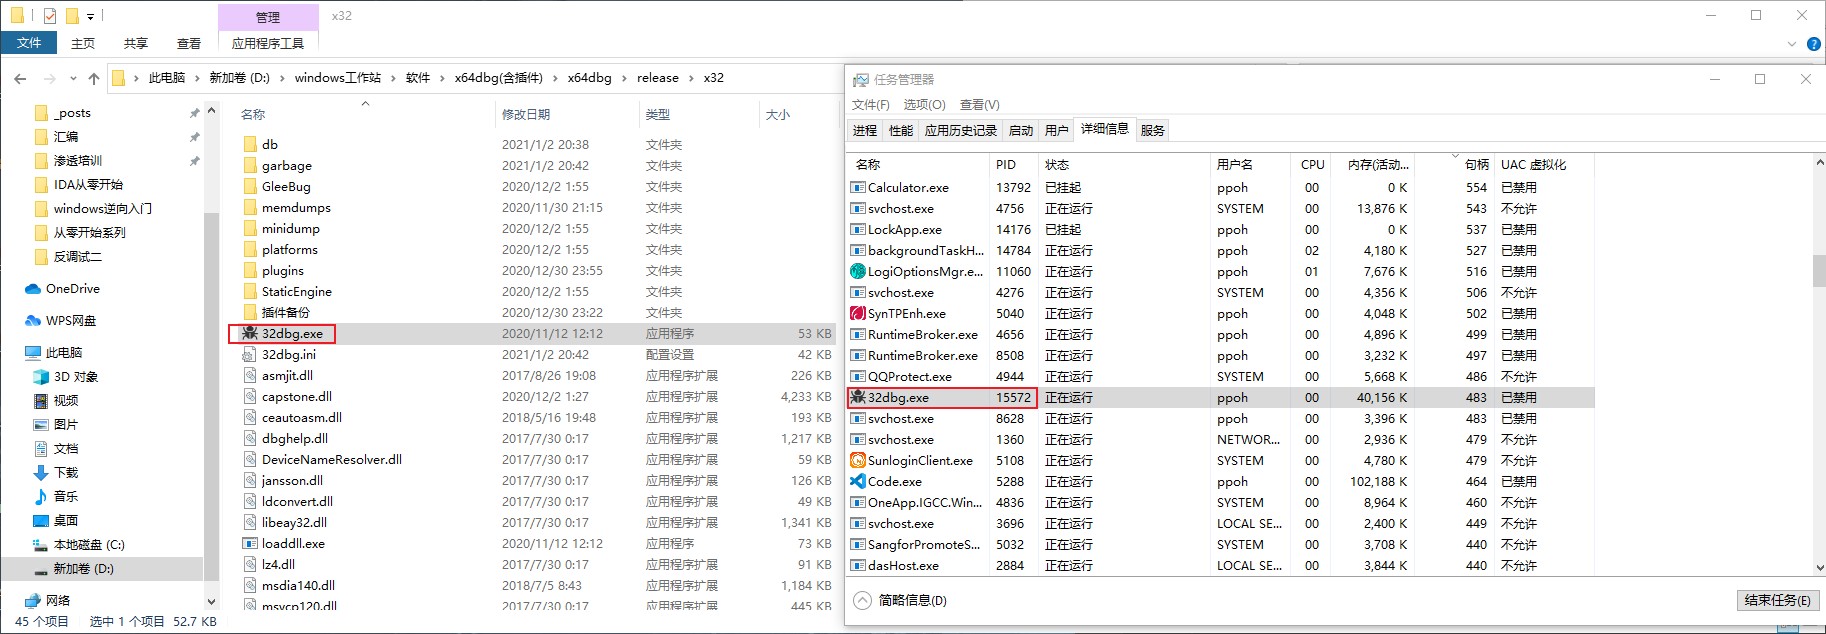Open customize quick access toolbar dropdown
The width and height of the screenshot is (1826, 634).
(90, 16)
